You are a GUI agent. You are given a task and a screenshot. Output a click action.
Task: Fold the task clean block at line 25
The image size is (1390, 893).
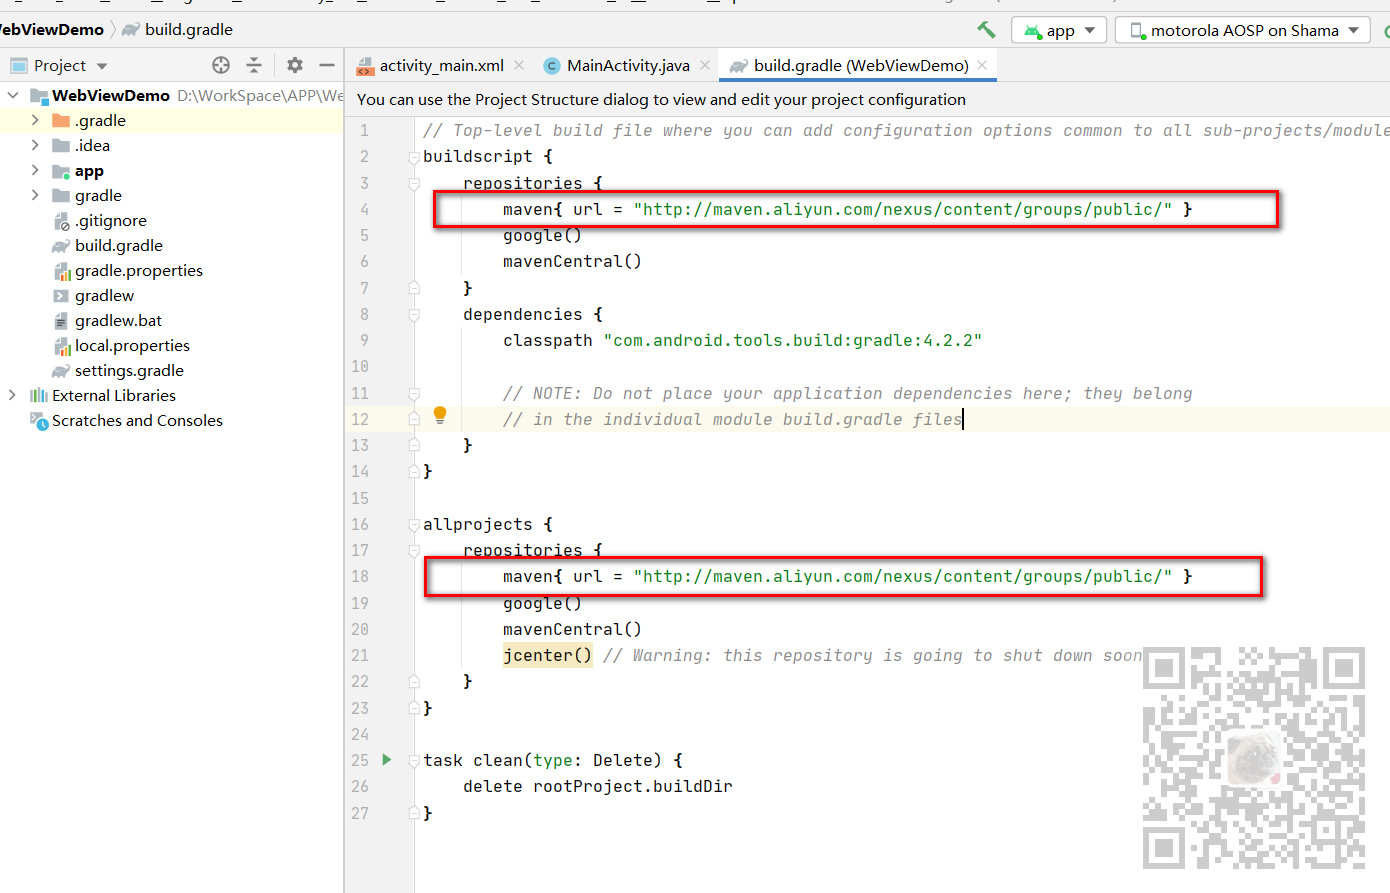point(413,760)
